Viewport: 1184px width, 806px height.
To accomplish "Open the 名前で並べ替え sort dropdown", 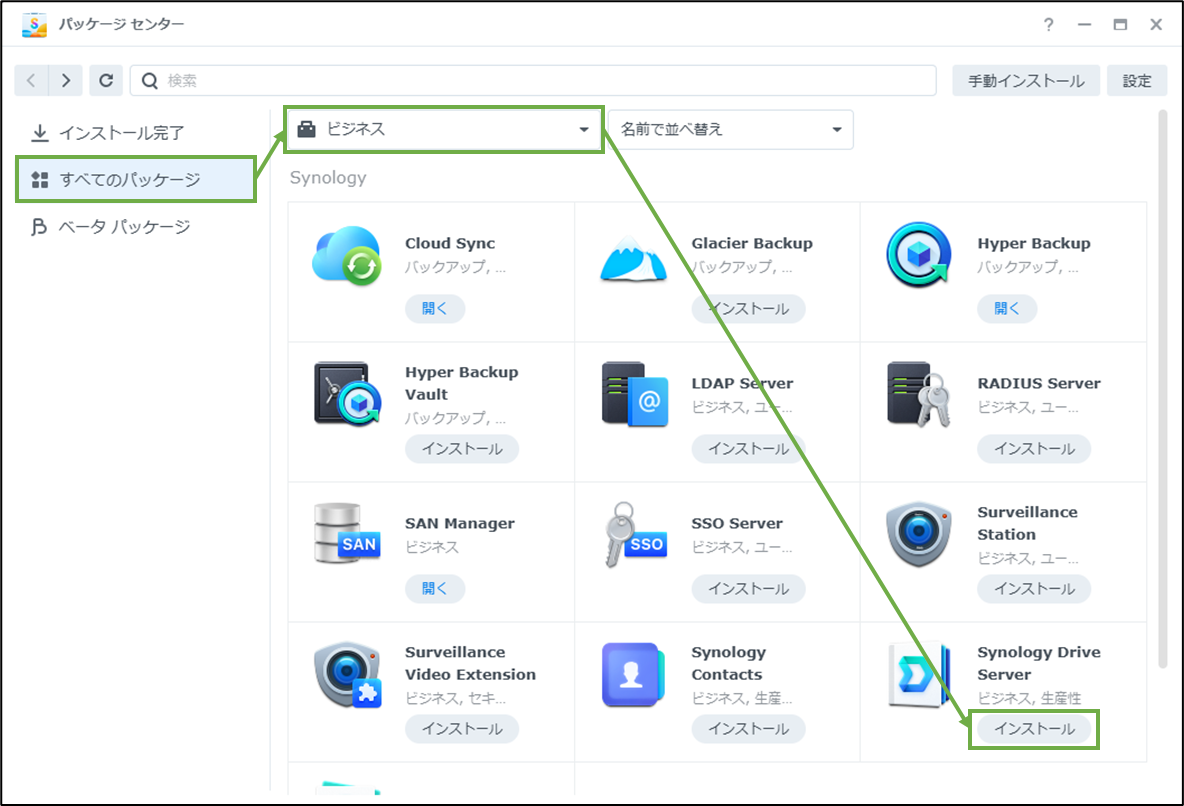I will [x=730, y=129].
